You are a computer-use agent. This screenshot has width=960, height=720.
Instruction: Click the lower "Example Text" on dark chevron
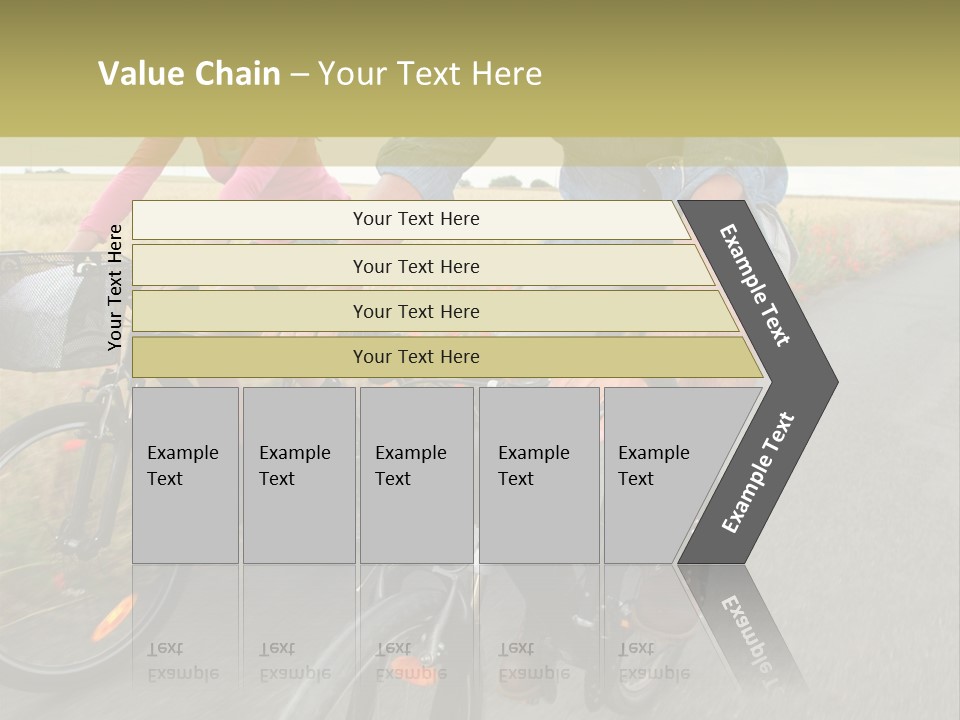[758, 472]
